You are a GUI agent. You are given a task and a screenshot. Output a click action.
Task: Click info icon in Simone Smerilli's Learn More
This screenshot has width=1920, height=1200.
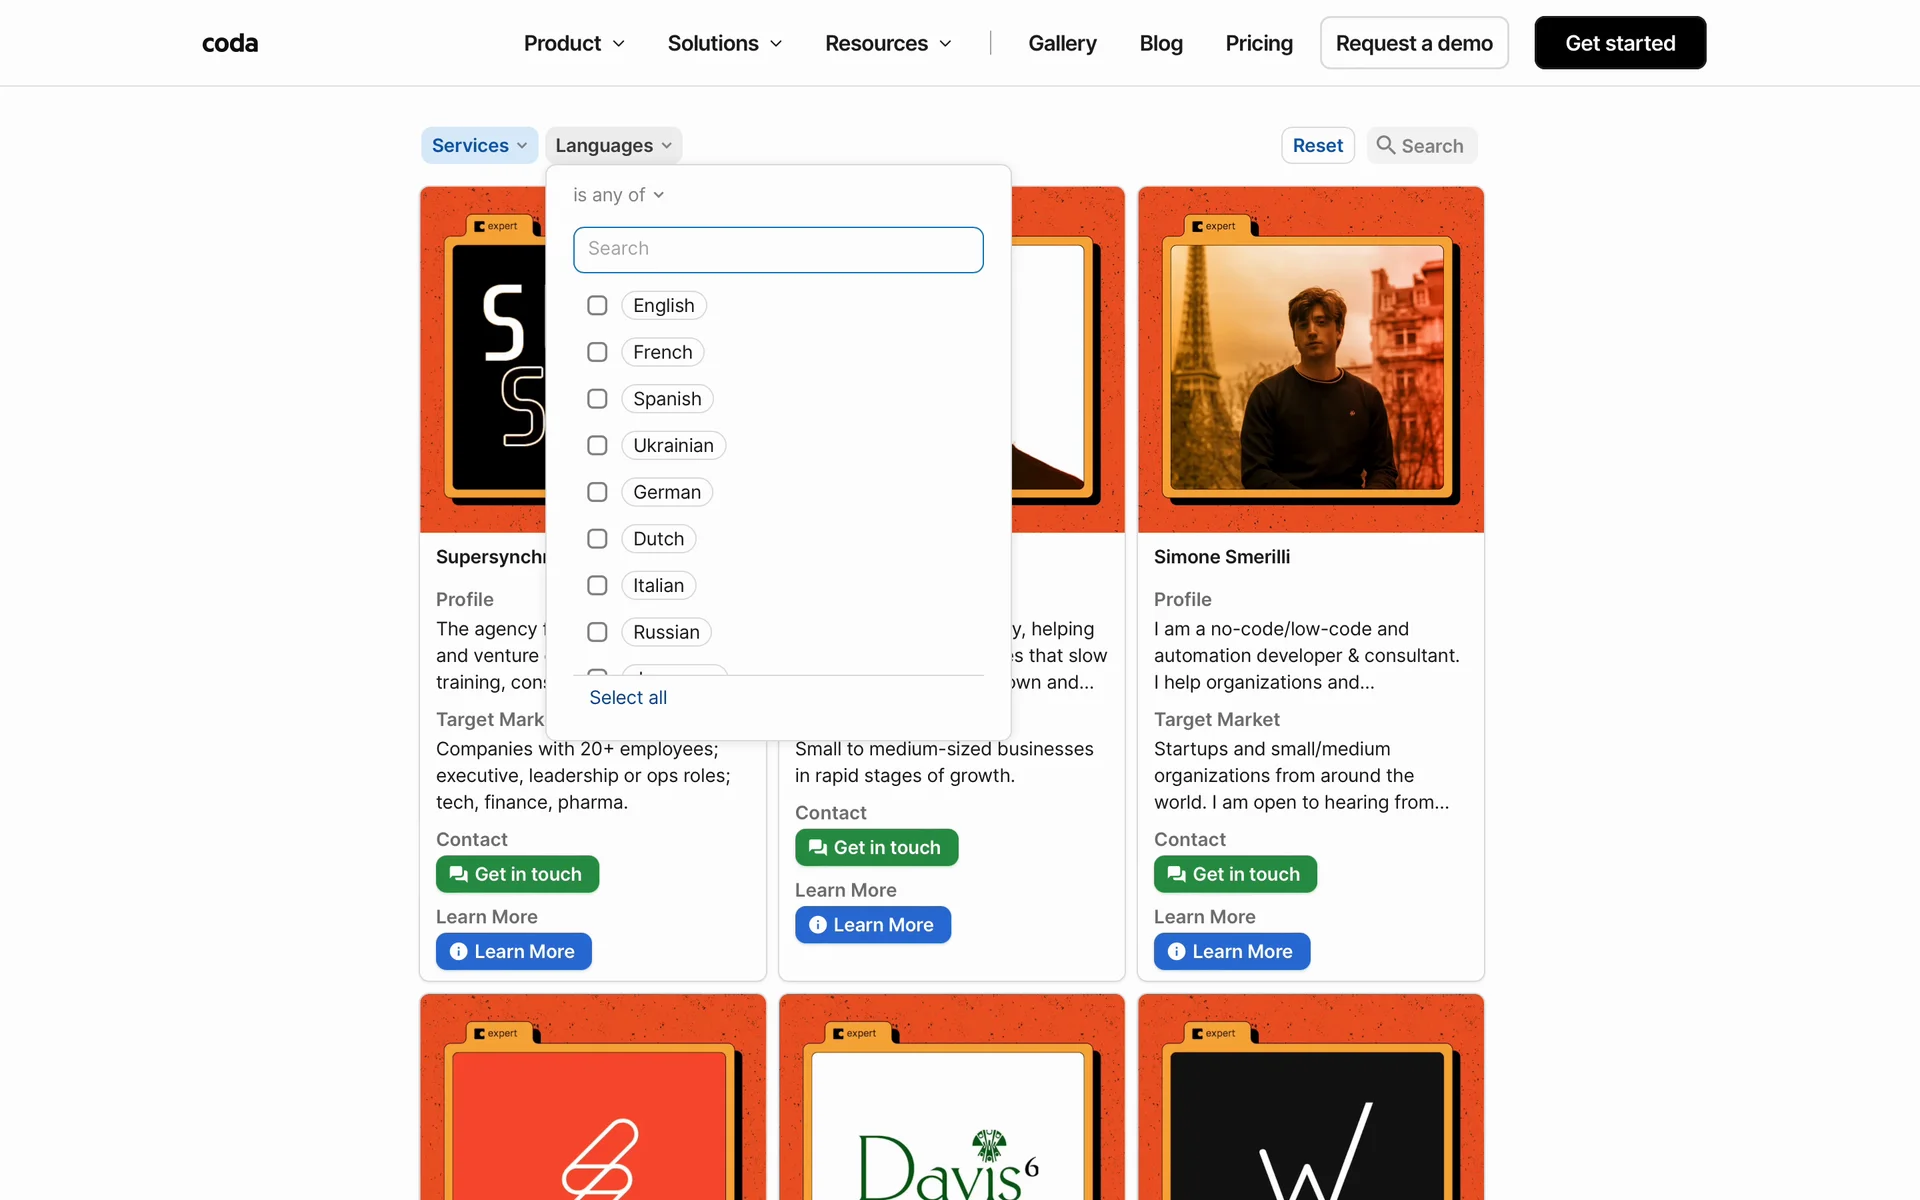[1176, 951]
